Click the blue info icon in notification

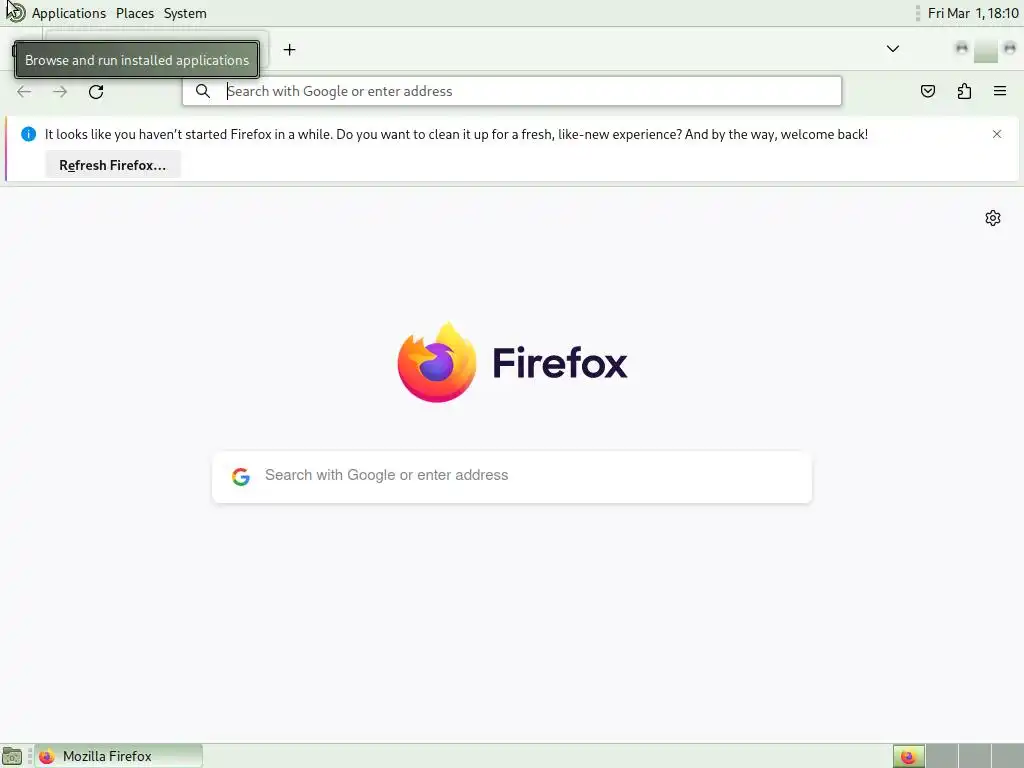point(28,134)
